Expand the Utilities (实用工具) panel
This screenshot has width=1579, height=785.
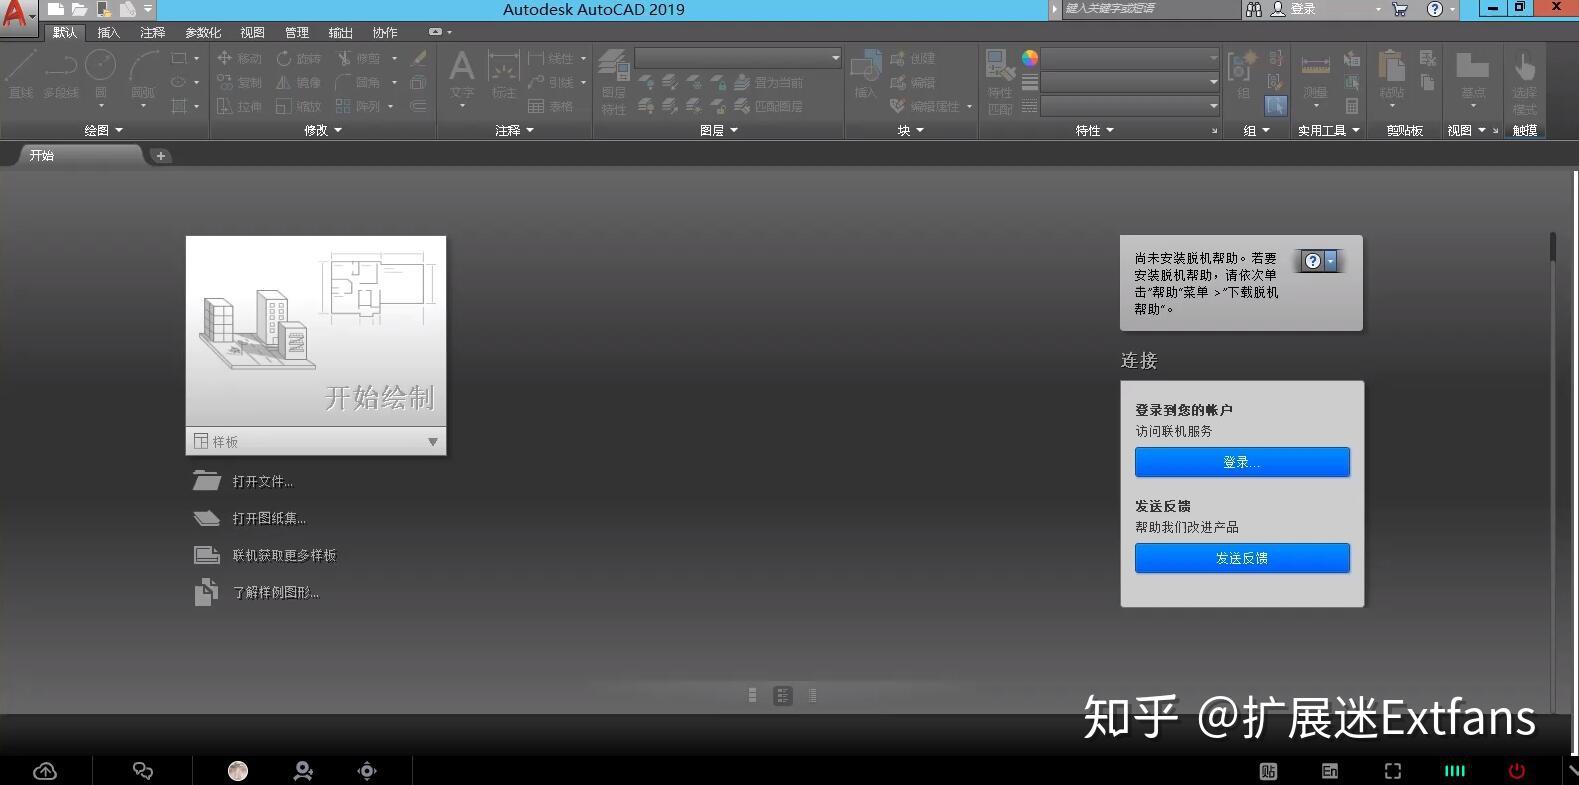(1328, 130)
